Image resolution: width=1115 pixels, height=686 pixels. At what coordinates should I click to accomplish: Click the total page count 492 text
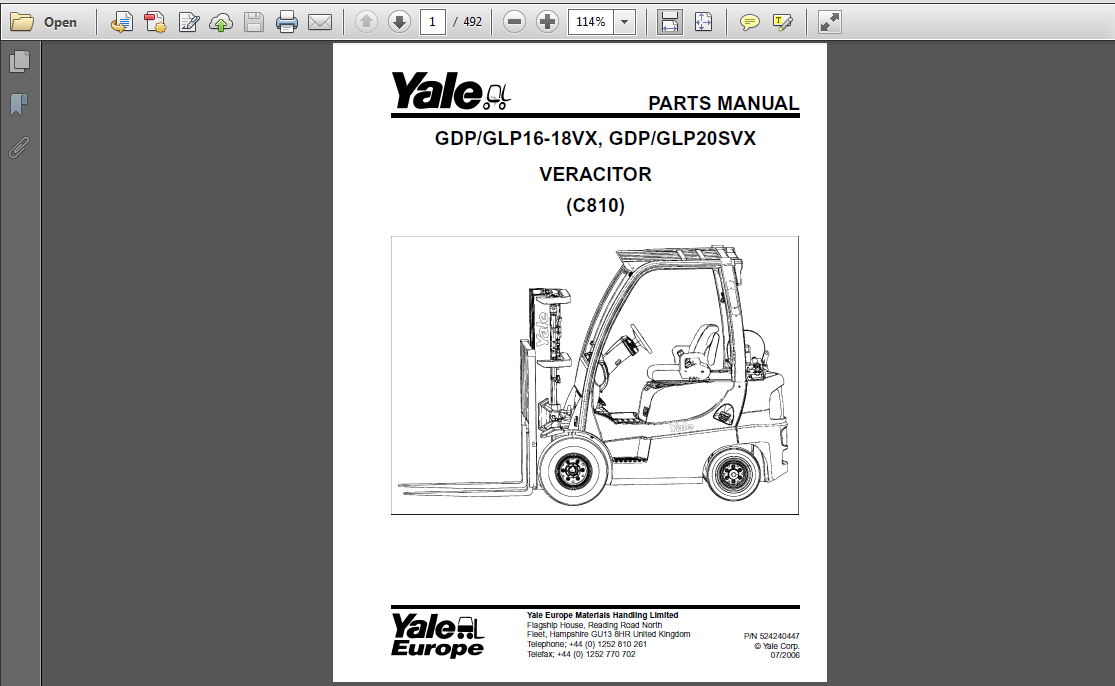[x=472, y=22]
